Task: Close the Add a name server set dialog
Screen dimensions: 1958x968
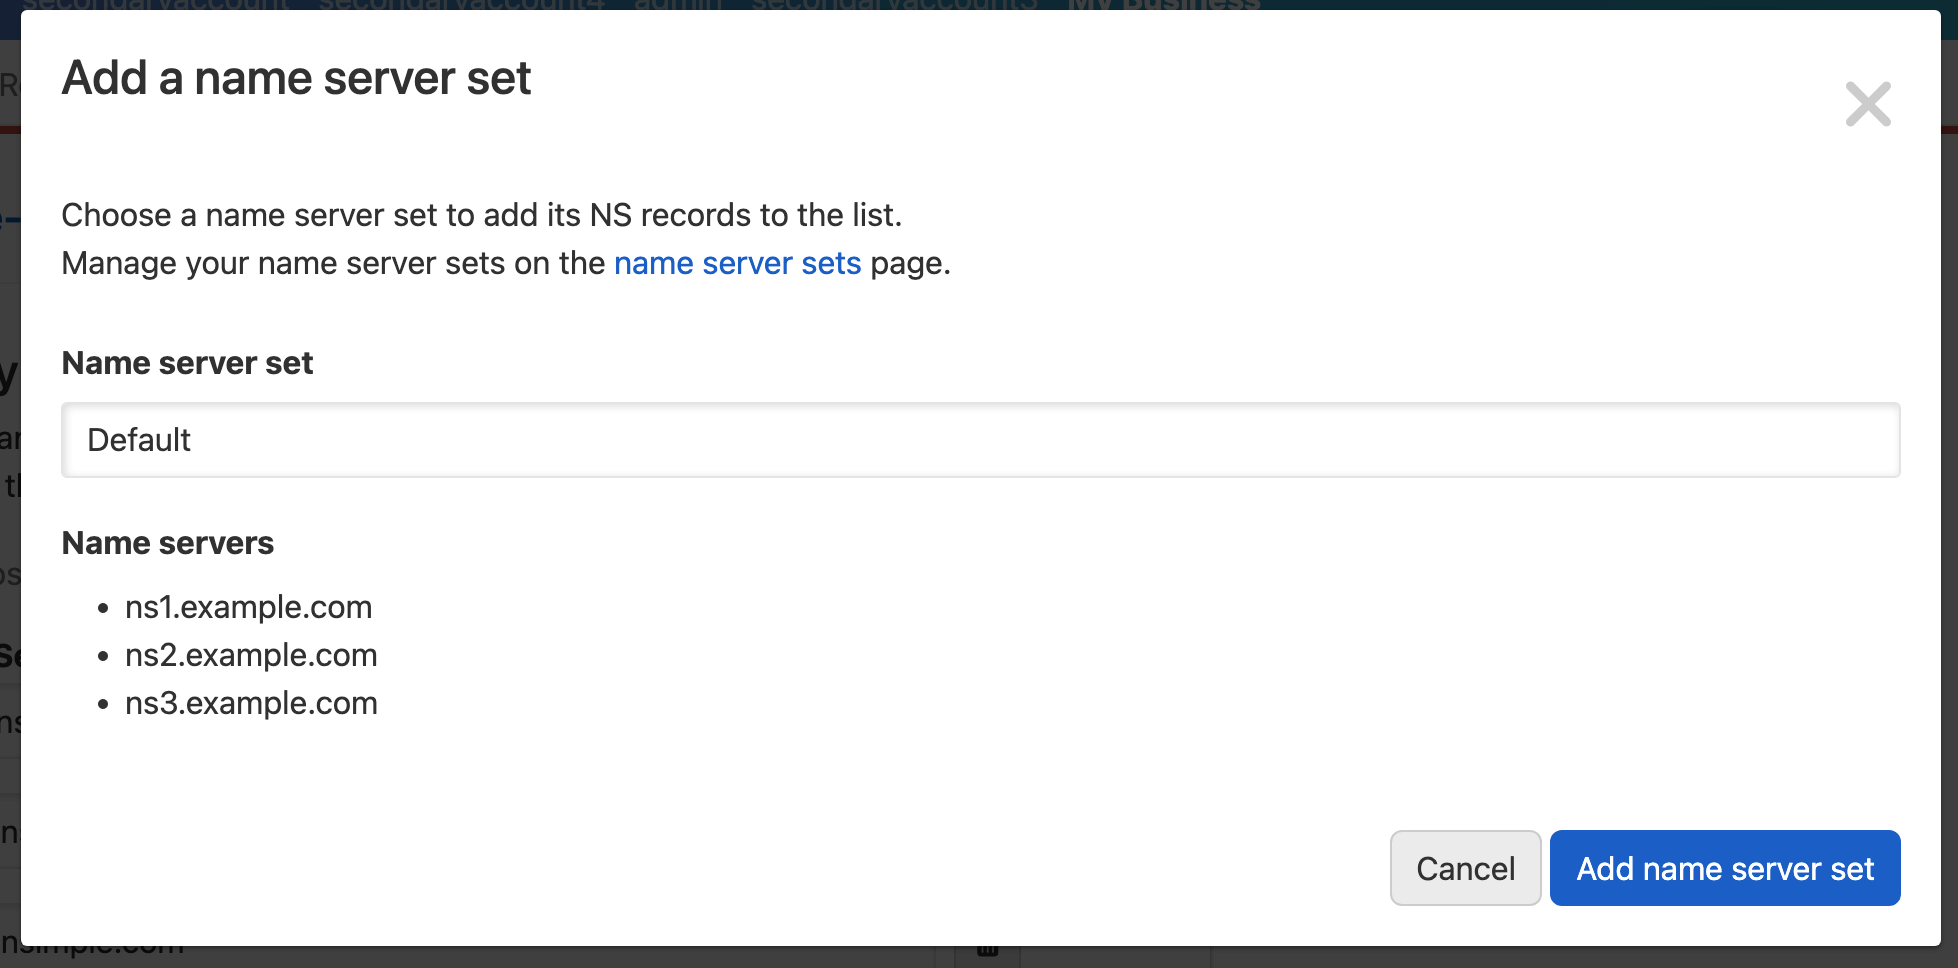Action: 1868,104
